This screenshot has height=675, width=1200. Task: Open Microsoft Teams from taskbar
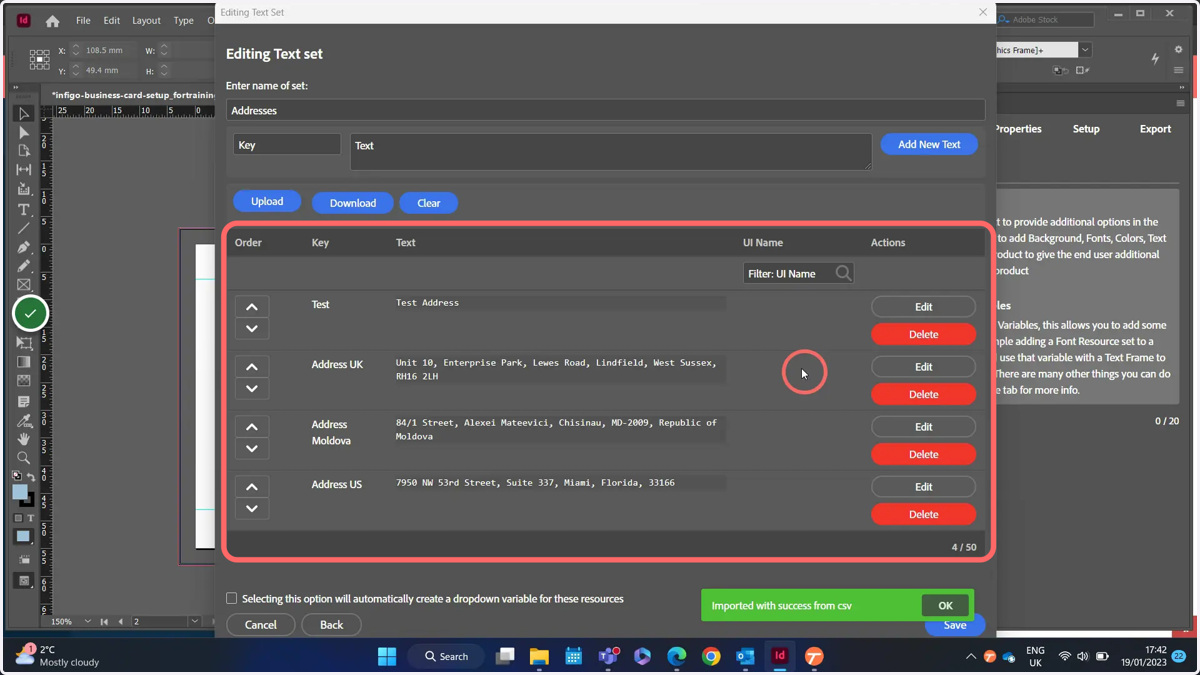tap(608, 656)
